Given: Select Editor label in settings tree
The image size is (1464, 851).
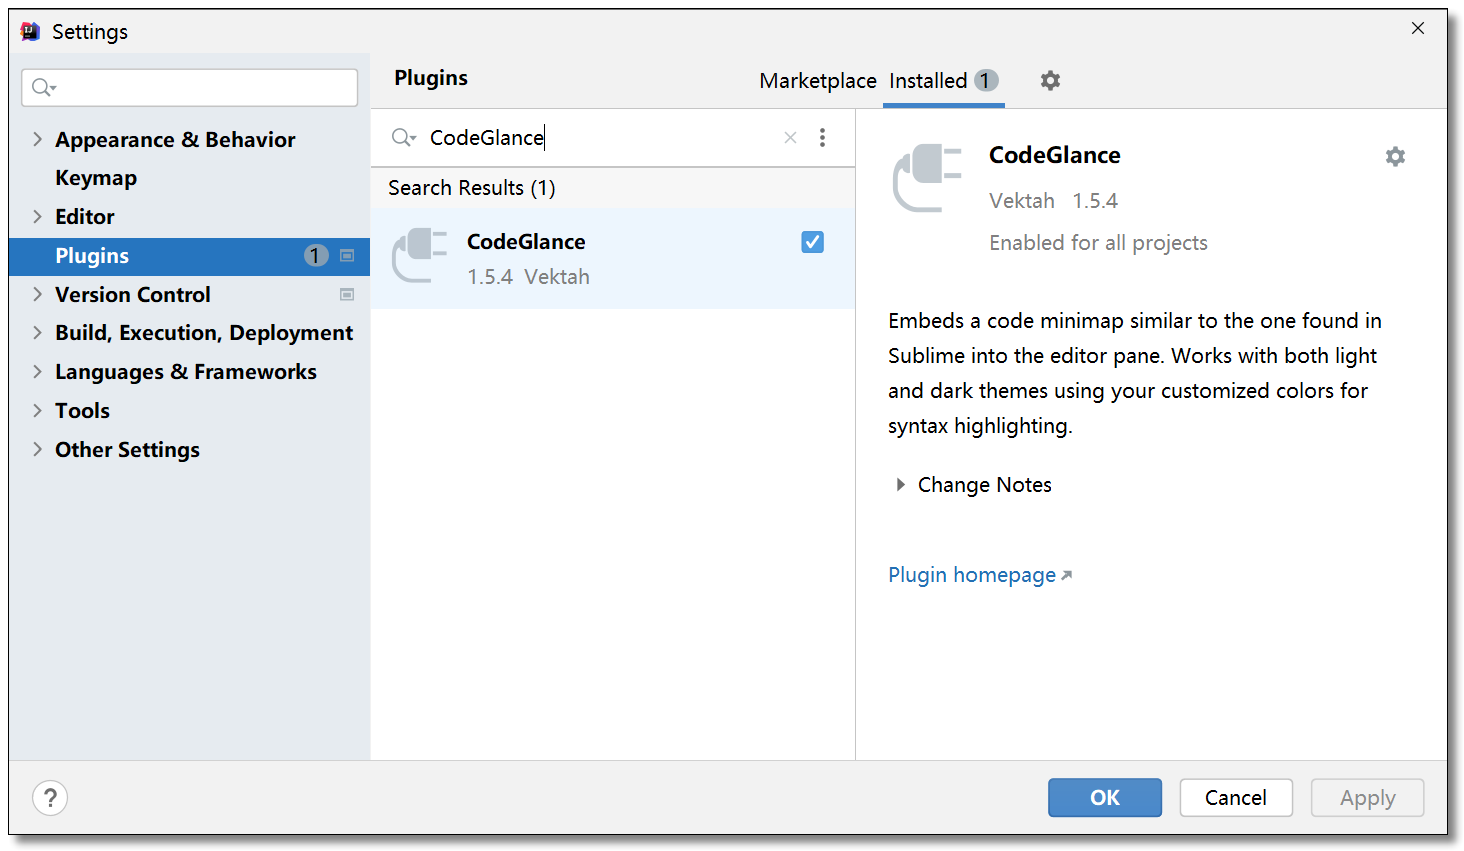Looking at the screenshot, I should tap(85, 217).
